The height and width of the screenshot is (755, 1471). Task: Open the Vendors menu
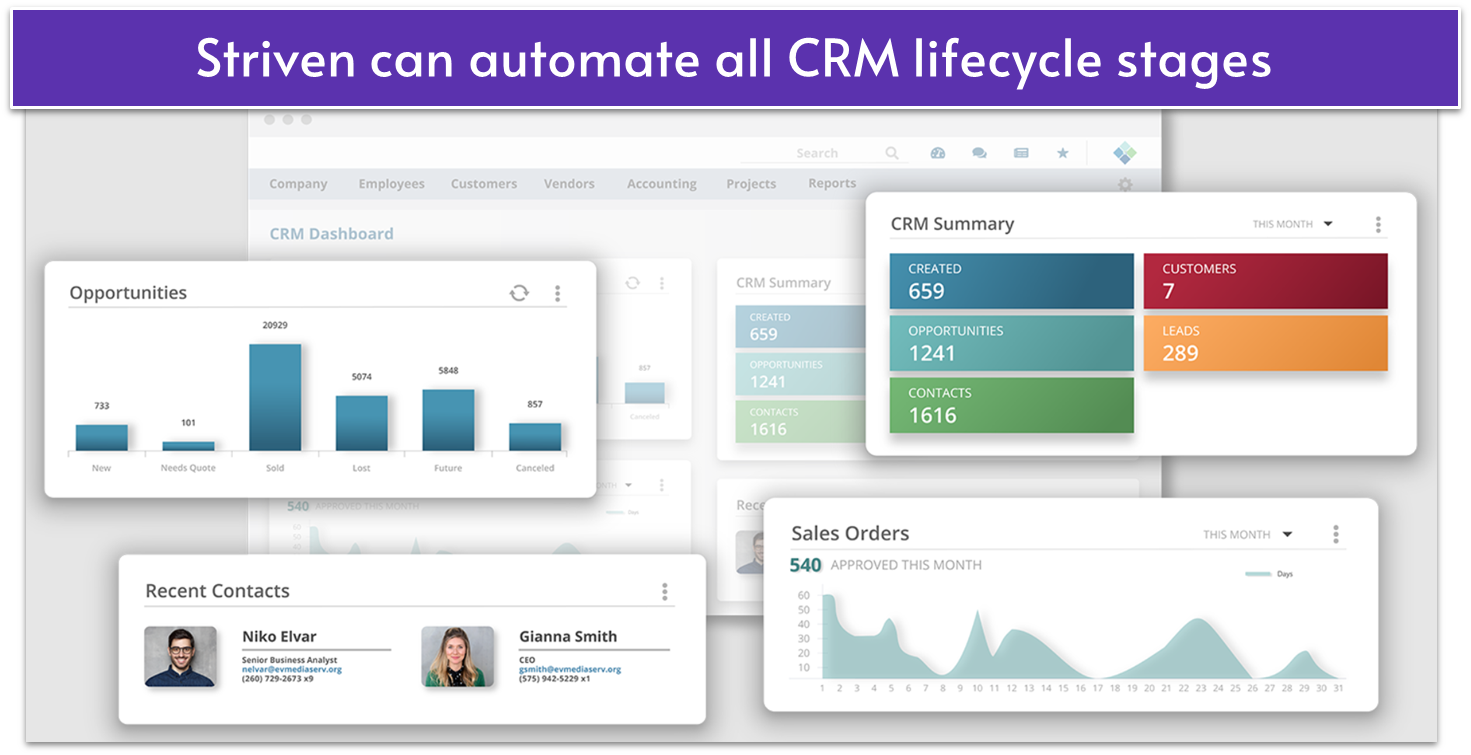[x=569, y=184]
